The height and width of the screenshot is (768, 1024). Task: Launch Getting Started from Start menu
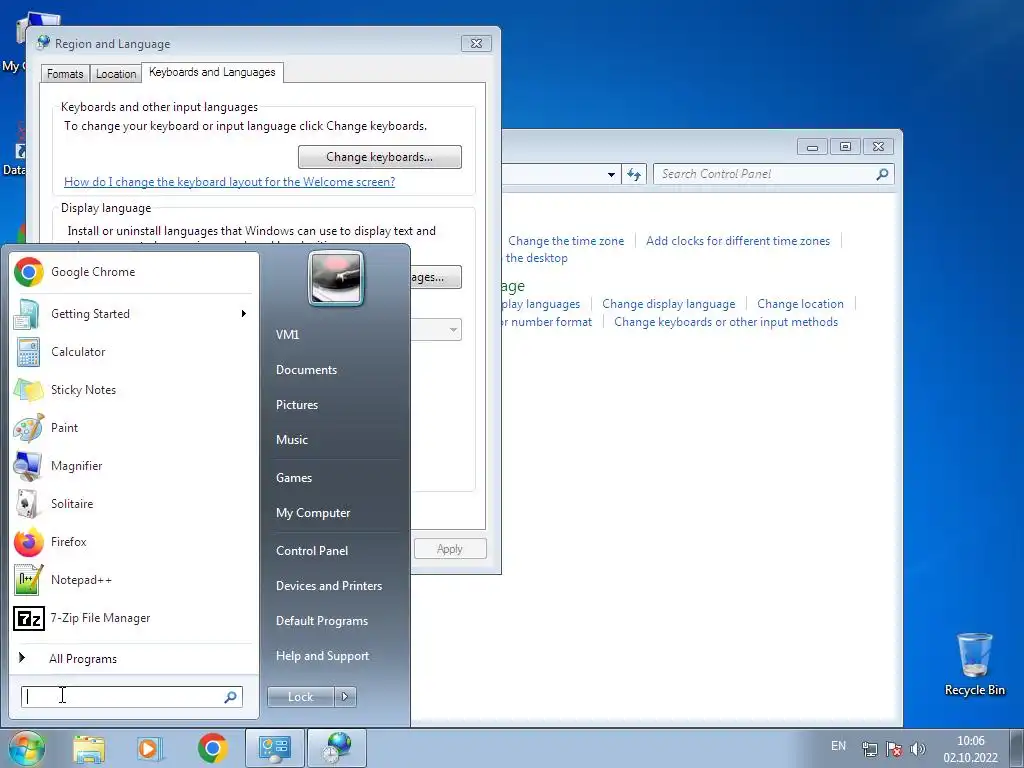tap(133, 314)
